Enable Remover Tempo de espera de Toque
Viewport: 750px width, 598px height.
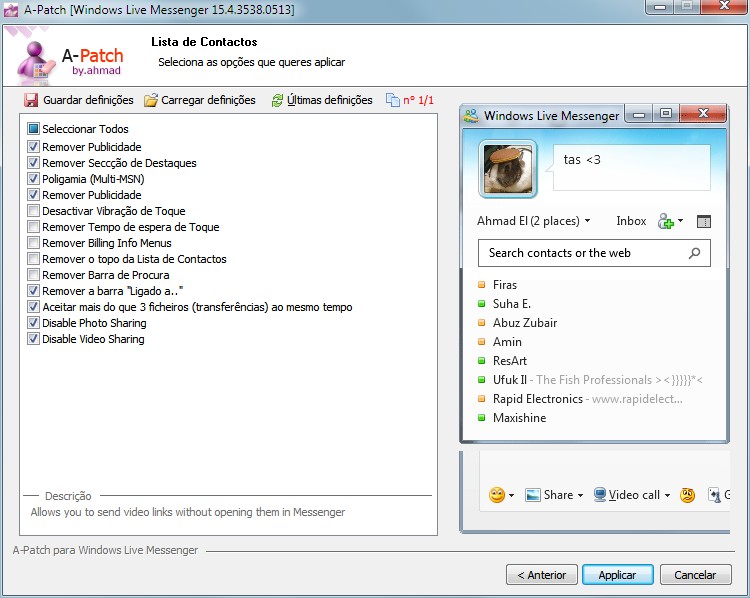(x=33, y=227)
